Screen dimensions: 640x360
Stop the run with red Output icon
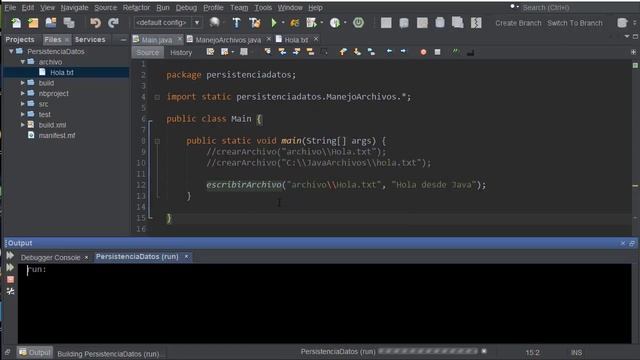click(11, 280)
